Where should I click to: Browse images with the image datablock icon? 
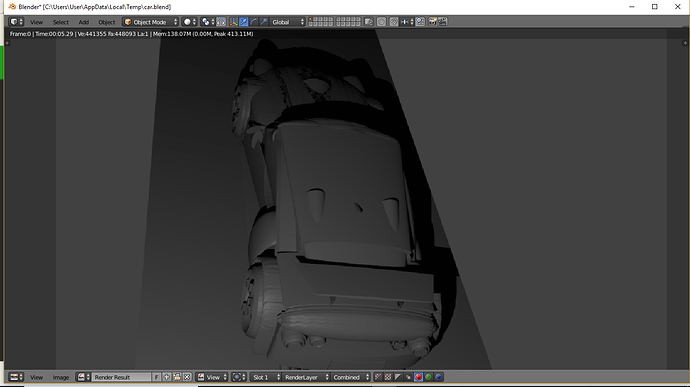click(x=83, y=377)
